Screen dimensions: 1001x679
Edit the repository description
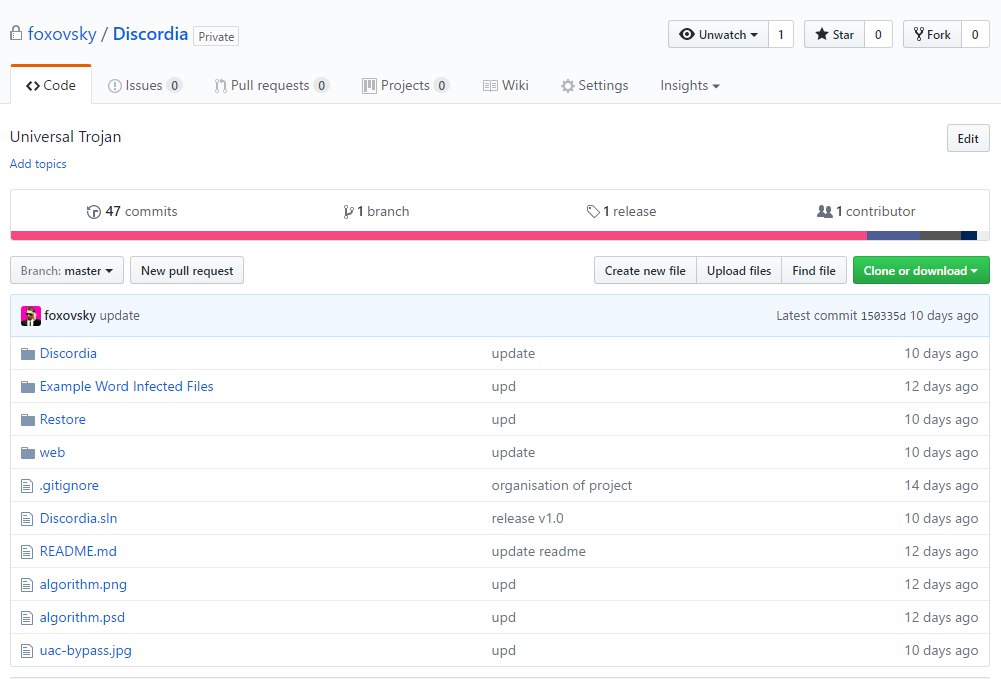coord(968,138)
